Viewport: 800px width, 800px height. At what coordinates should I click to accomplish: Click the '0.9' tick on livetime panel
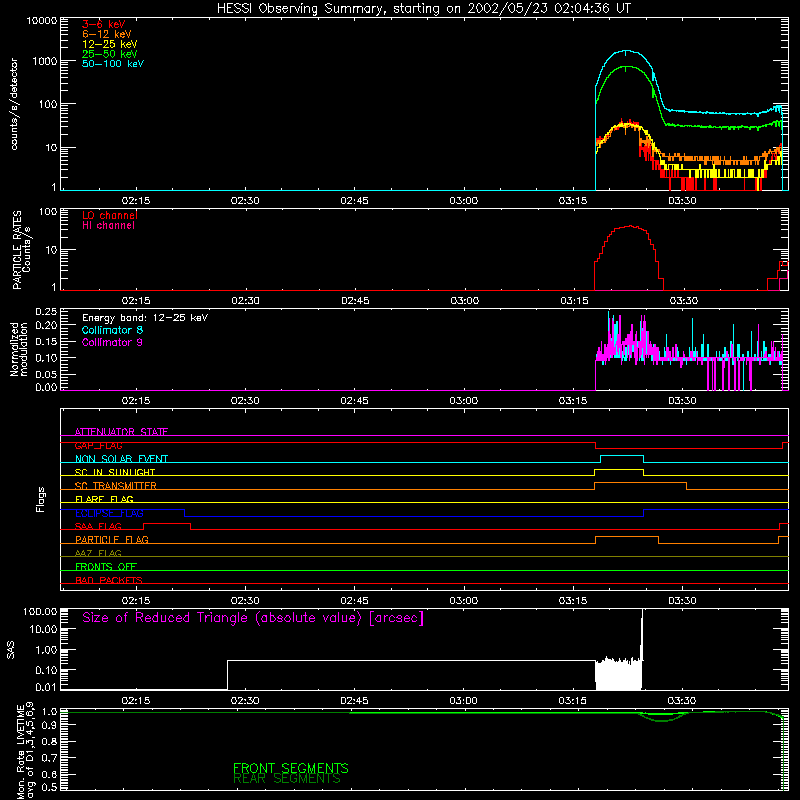[49, 724]
